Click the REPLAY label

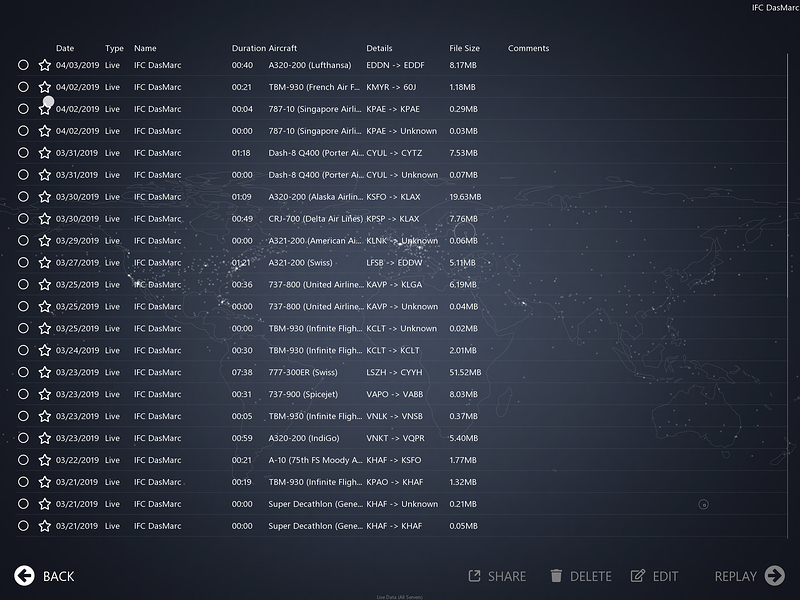735,577
